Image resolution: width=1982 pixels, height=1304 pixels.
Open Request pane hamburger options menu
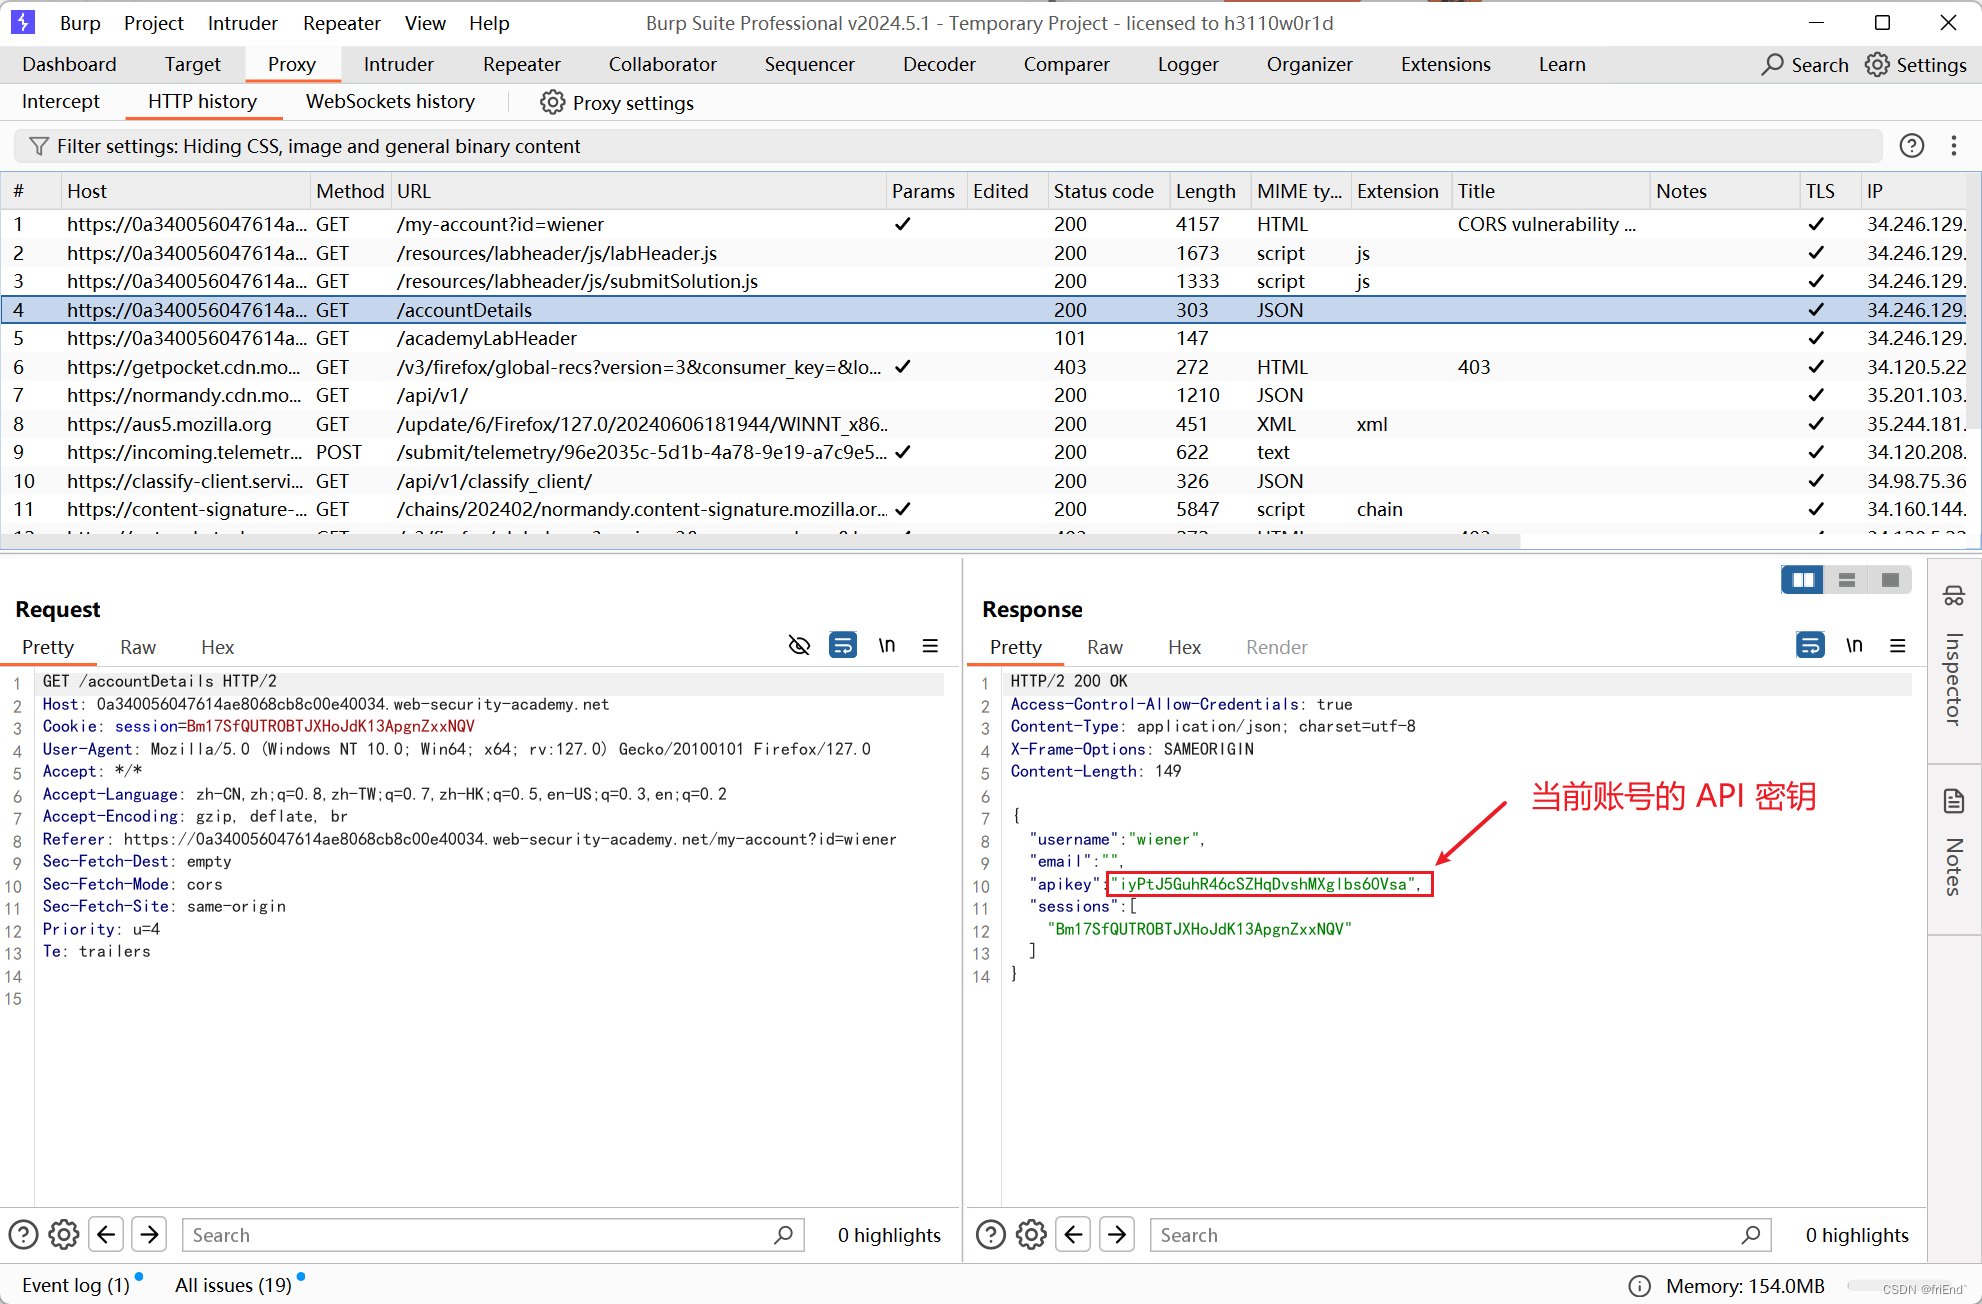coord(930,646)
